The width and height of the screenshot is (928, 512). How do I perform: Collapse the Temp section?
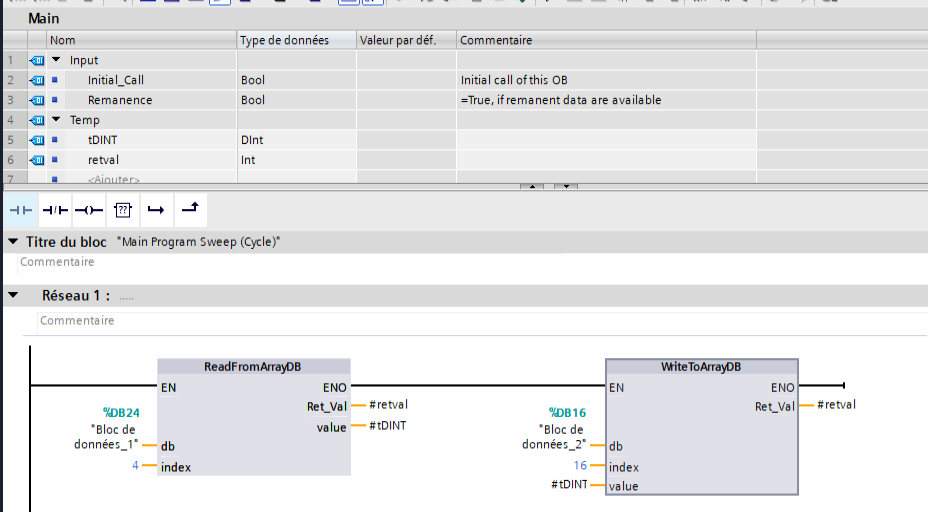56,120
